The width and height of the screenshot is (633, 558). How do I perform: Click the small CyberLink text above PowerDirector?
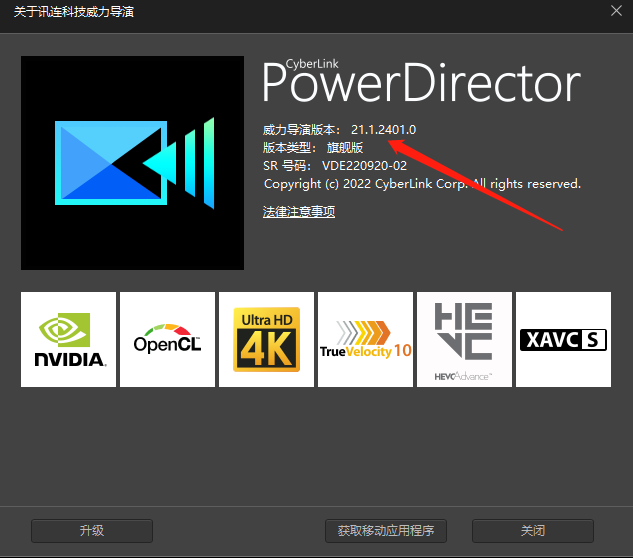[x=314, y=63]
